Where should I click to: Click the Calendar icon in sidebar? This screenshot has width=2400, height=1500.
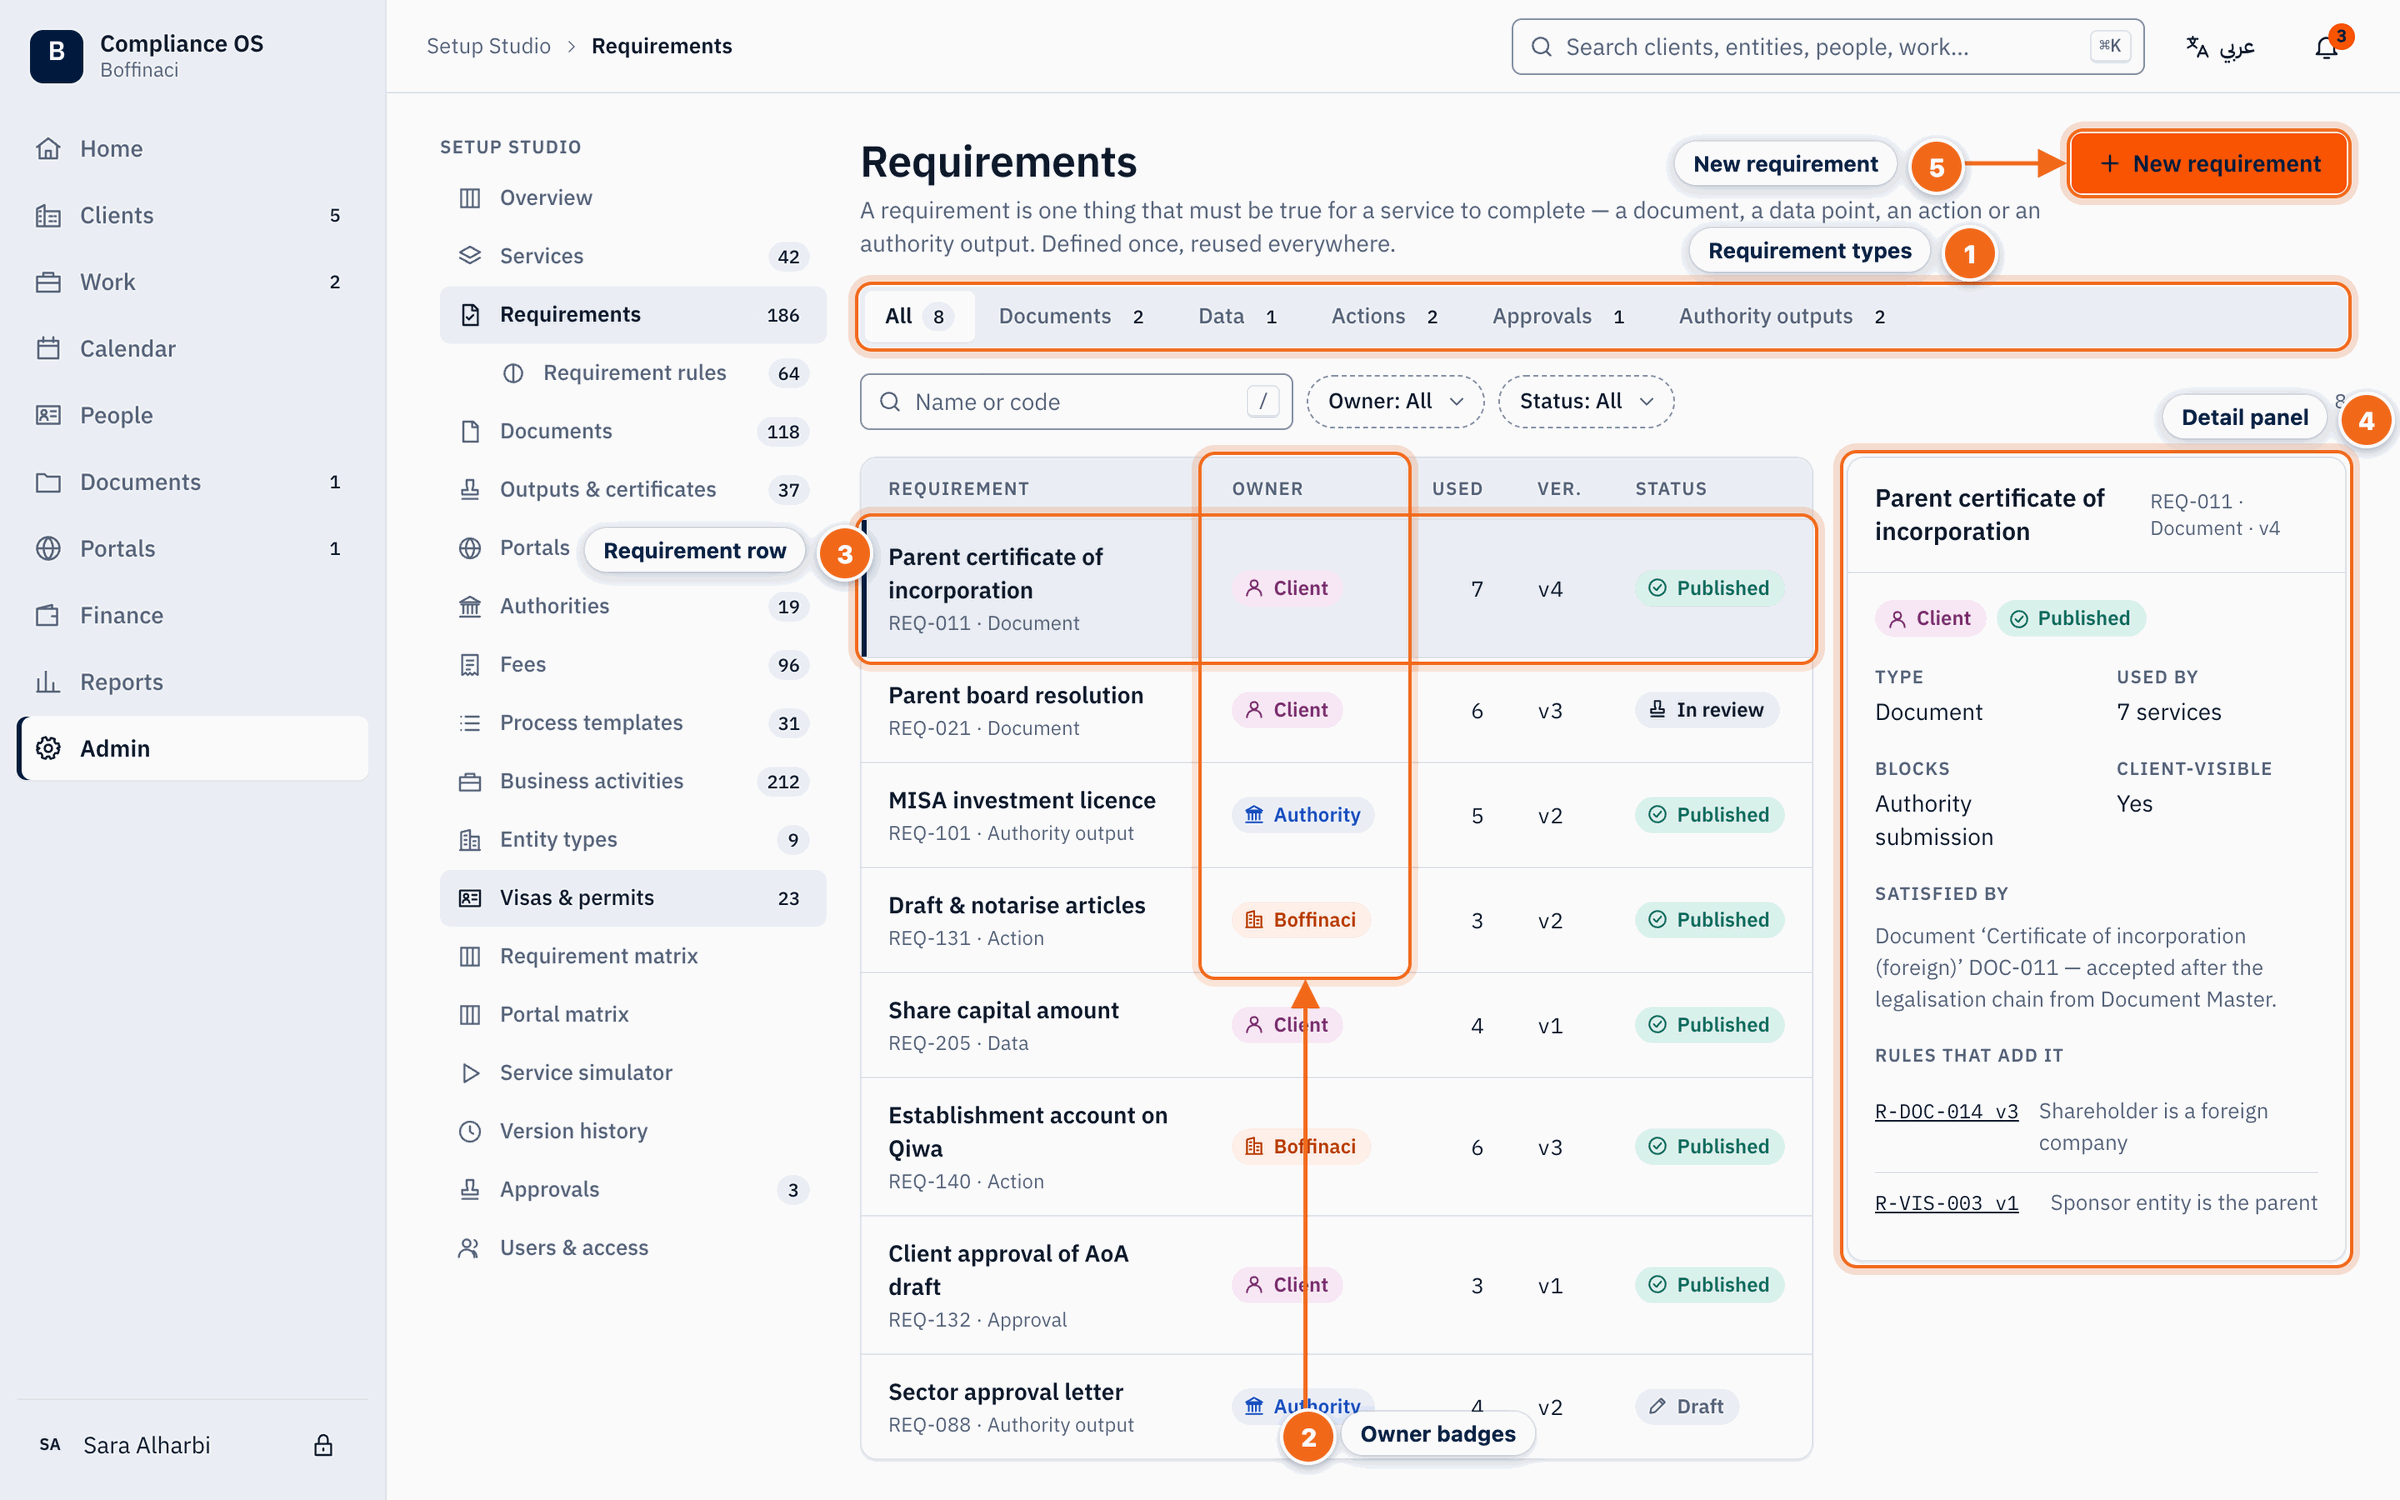pyautogui.click(x=48, y=348)
